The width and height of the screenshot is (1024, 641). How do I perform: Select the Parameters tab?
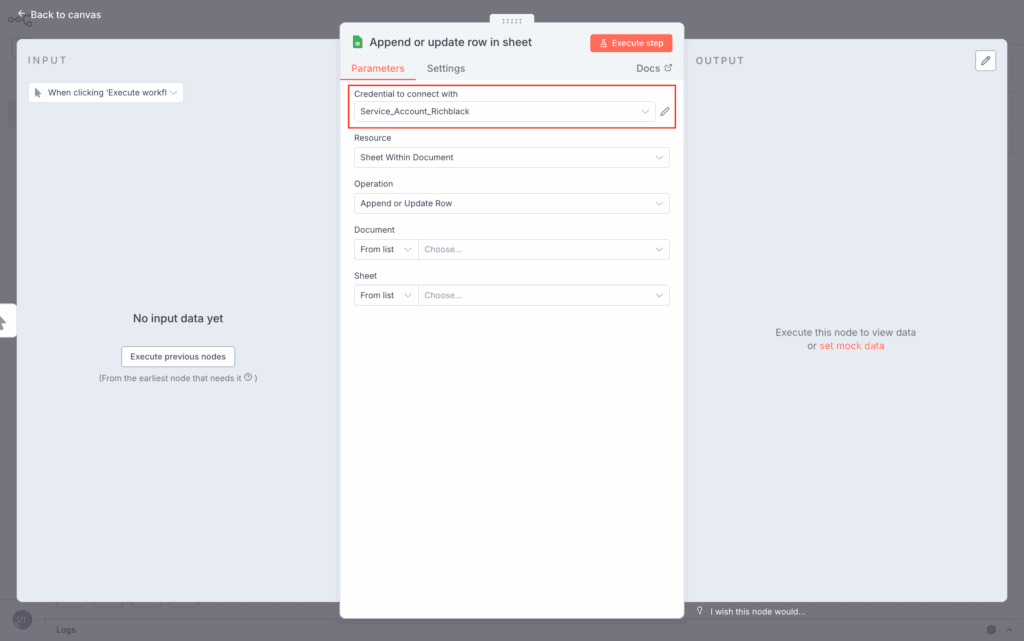click(x=378, y=69)
